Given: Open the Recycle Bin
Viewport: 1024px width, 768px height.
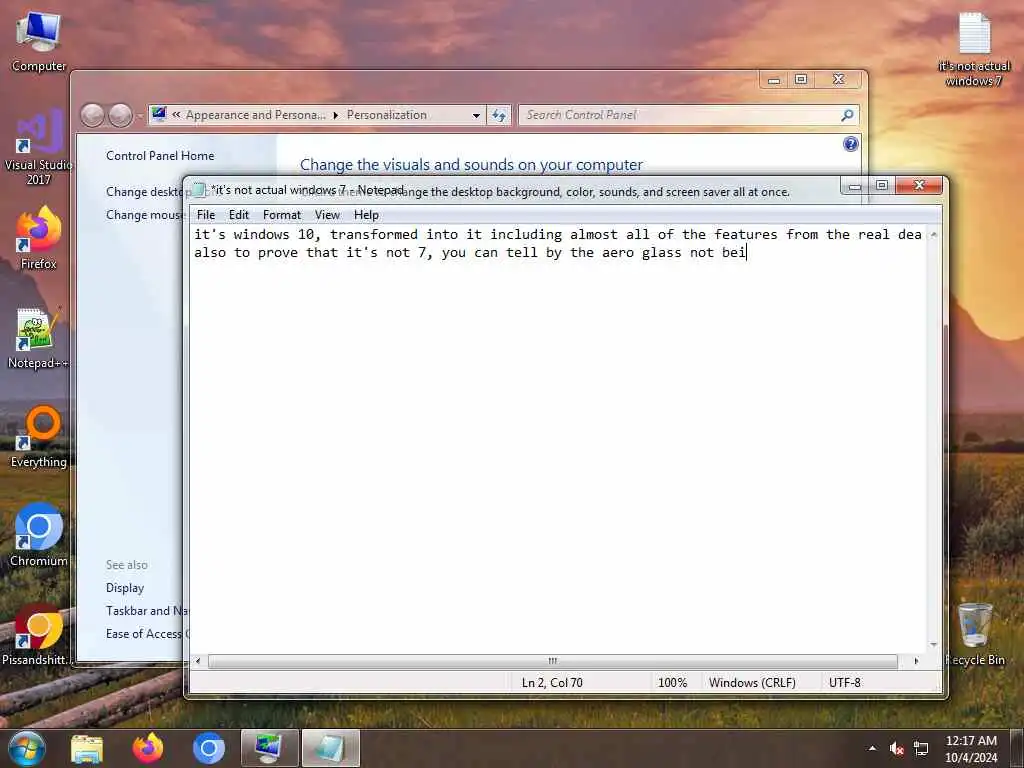Looking at the screenshot, I should pyautogui.click(x=975, y=633).
